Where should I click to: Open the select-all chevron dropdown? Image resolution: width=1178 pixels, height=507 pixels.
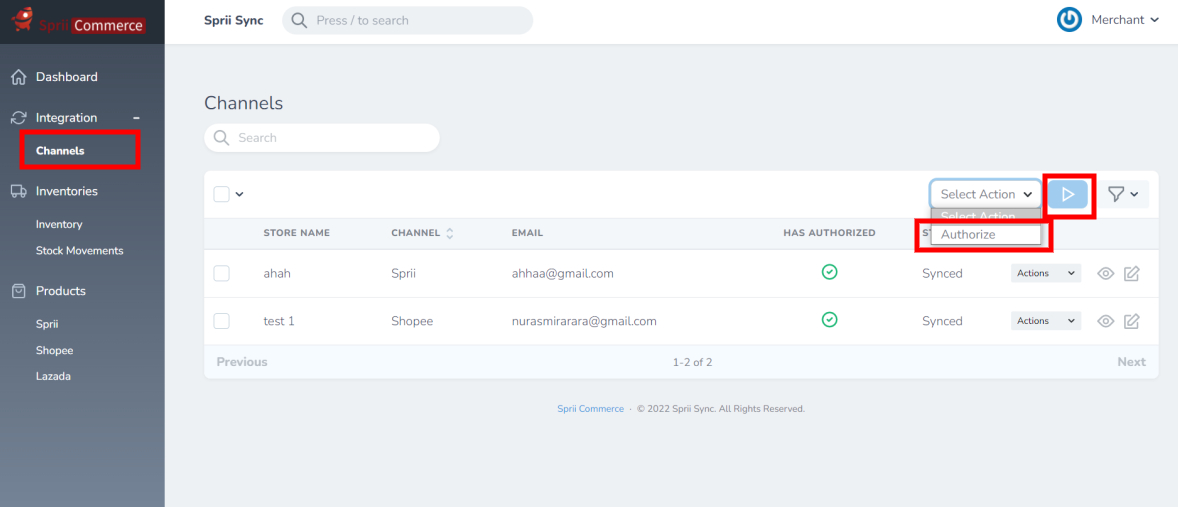240,195
